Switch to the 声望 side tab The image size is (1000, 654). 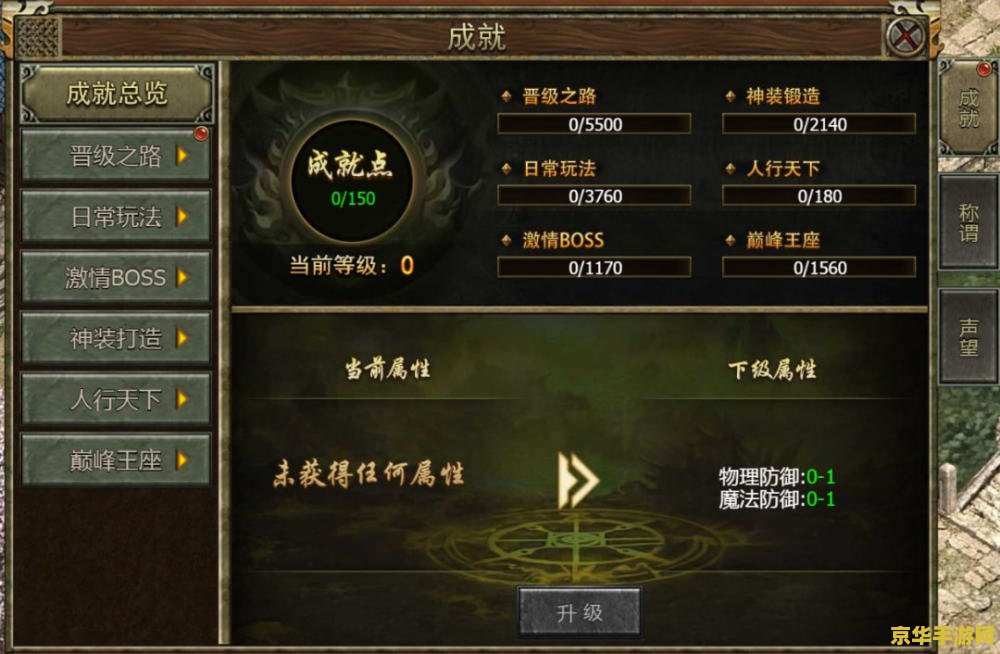click(x=968, y=336)
